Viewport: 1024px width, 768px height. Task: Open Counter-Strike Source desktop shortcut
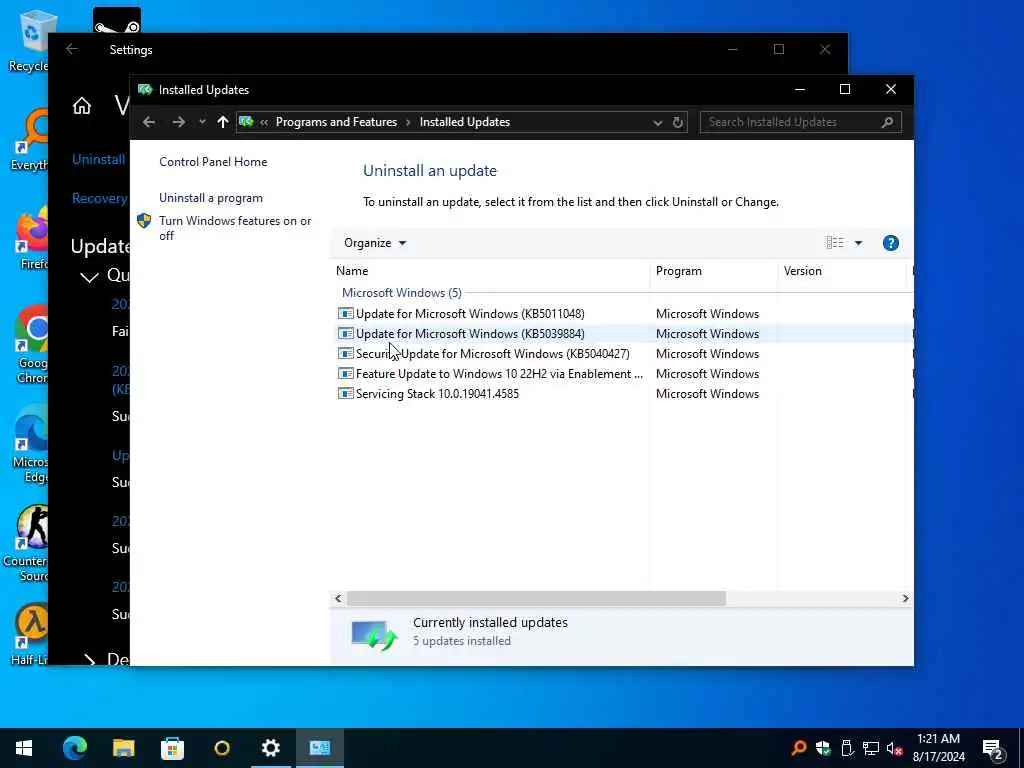pyautogui.click(x=27, y=543)
